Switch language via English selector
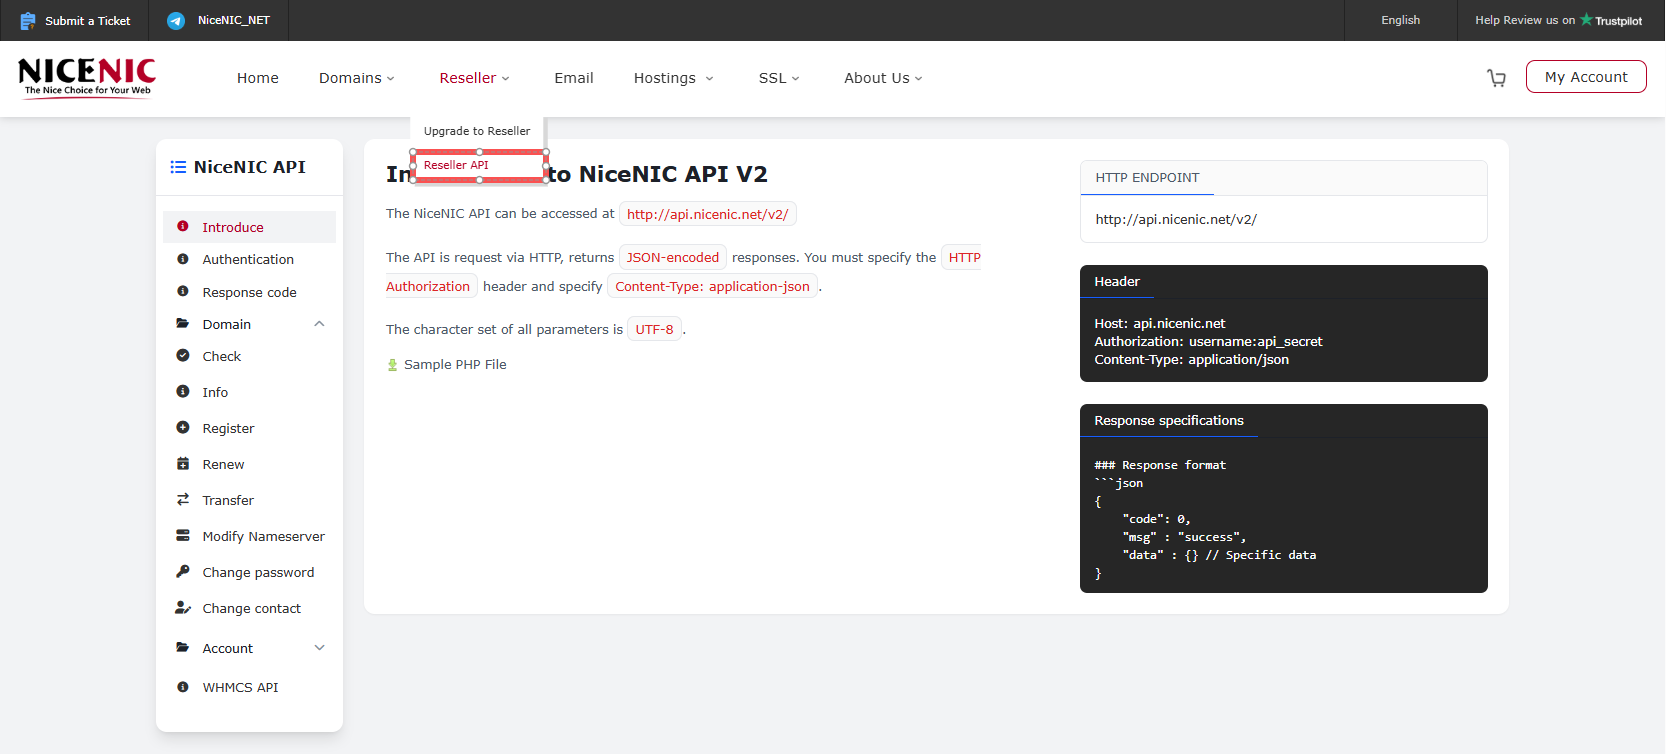Viewport: 1666px width, 754px height. tap(1400, 20)
